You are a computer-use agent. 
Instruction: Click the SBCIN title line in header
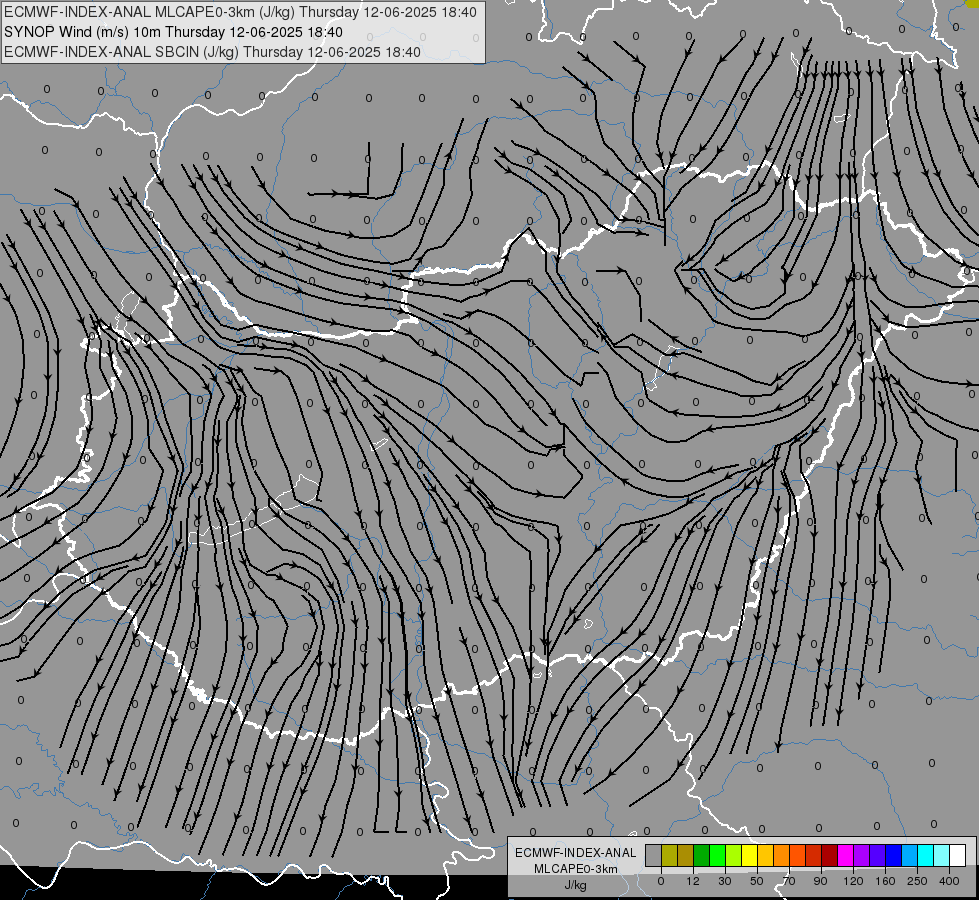212,52
